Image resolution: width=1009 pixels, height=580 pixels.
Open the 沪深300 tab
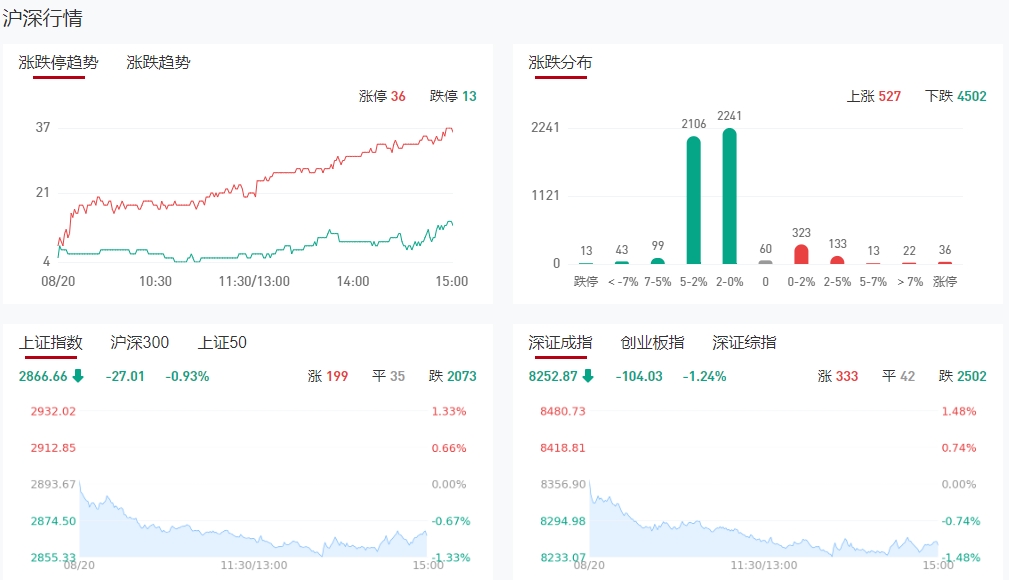(x=140, y=342)
